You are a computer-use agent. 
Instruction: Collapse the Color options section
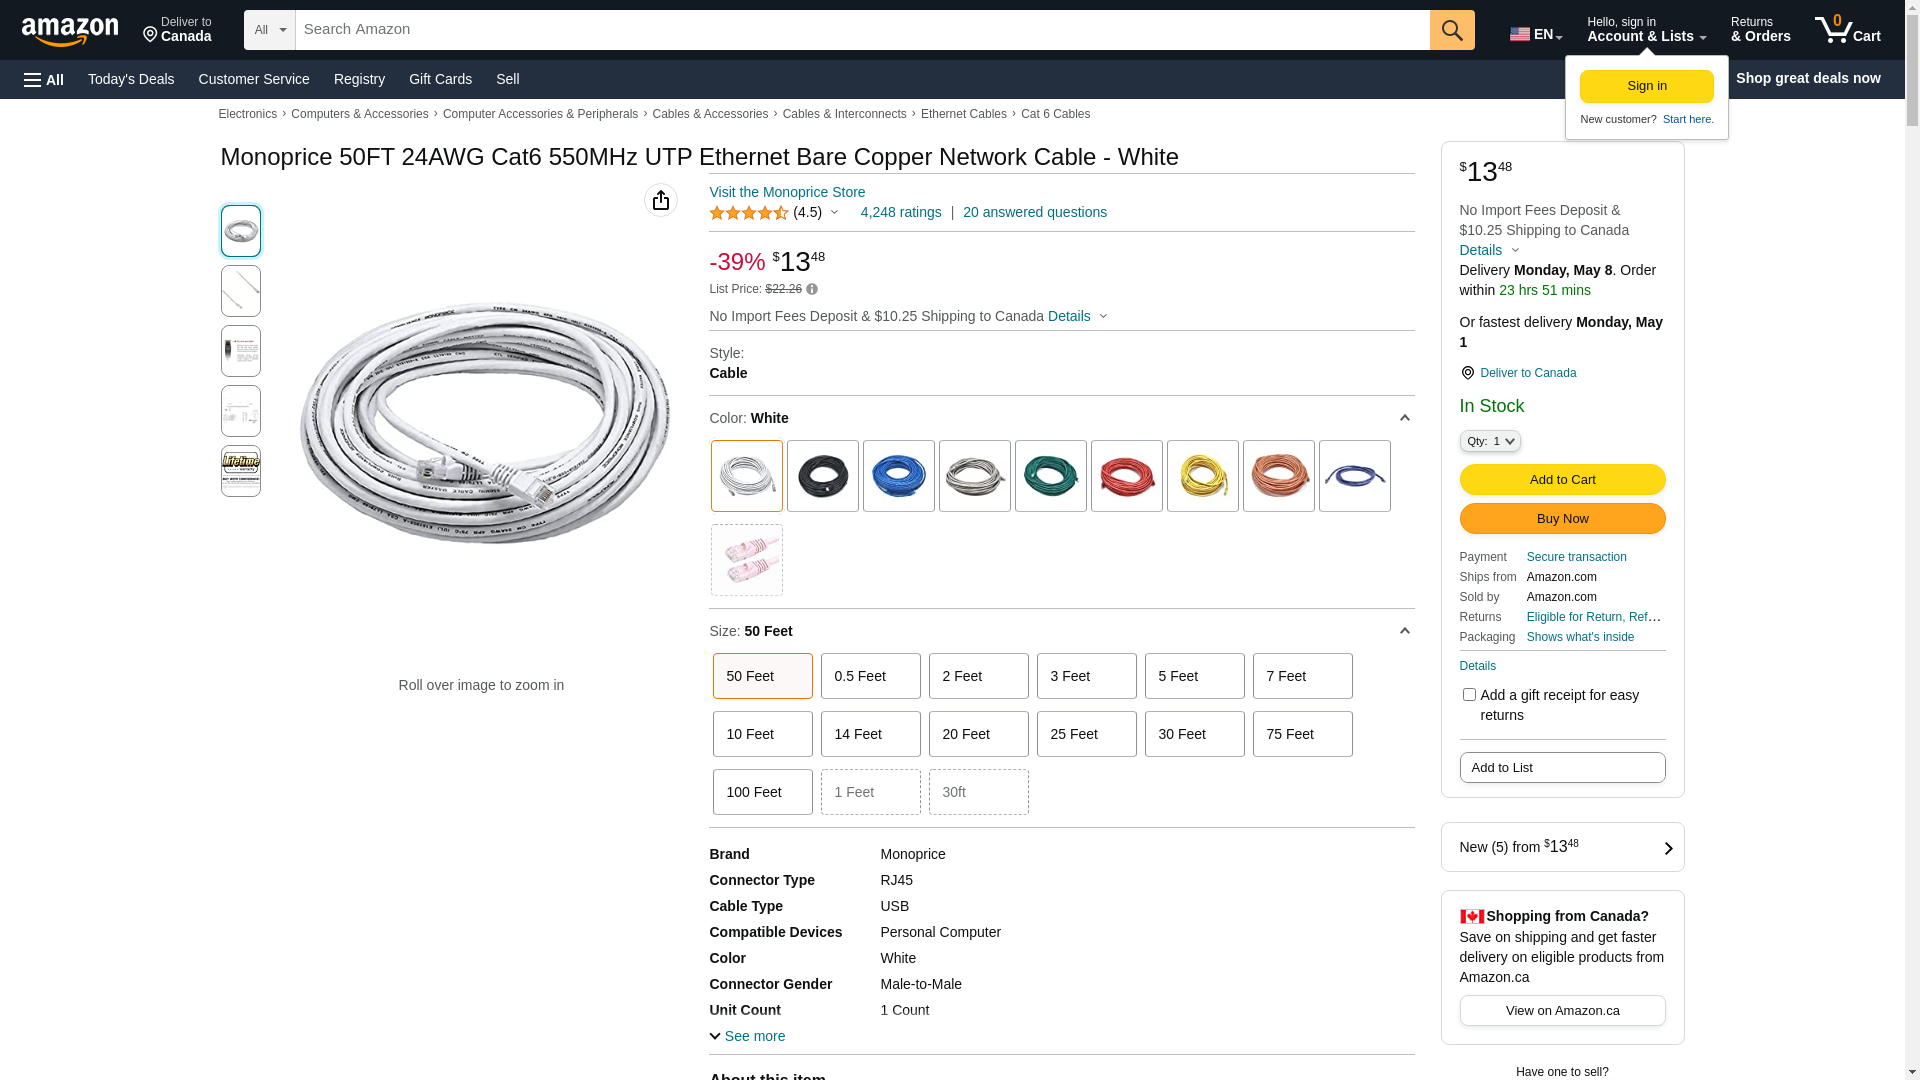(x=1404, y=418)
